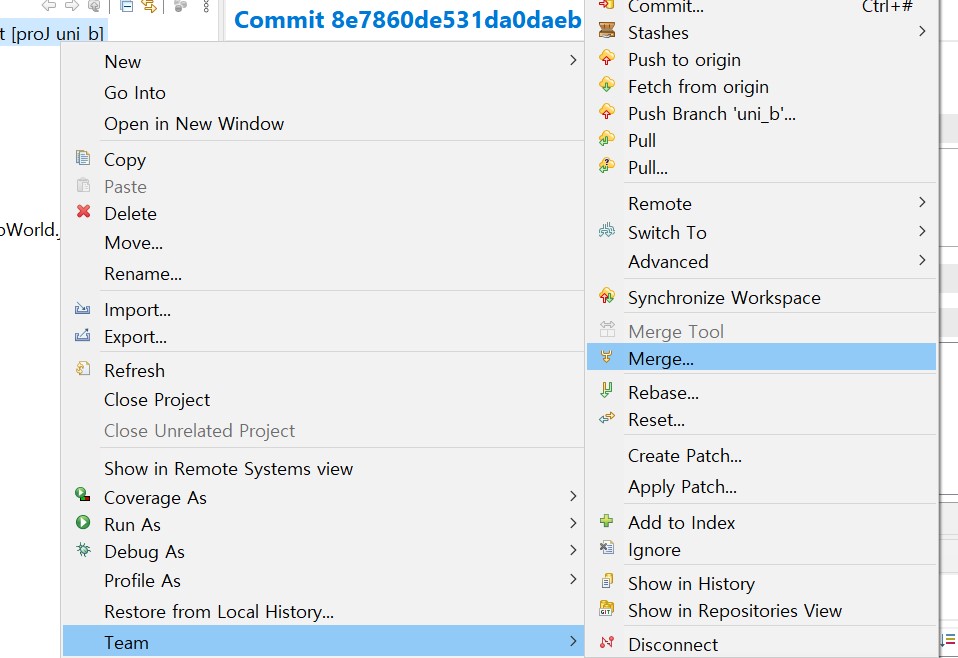Image resolution: width=958 pixels, height=658 pixels.
Task: Choose Apply Patch... in Team submenu
Action: (x=761, y=487)
